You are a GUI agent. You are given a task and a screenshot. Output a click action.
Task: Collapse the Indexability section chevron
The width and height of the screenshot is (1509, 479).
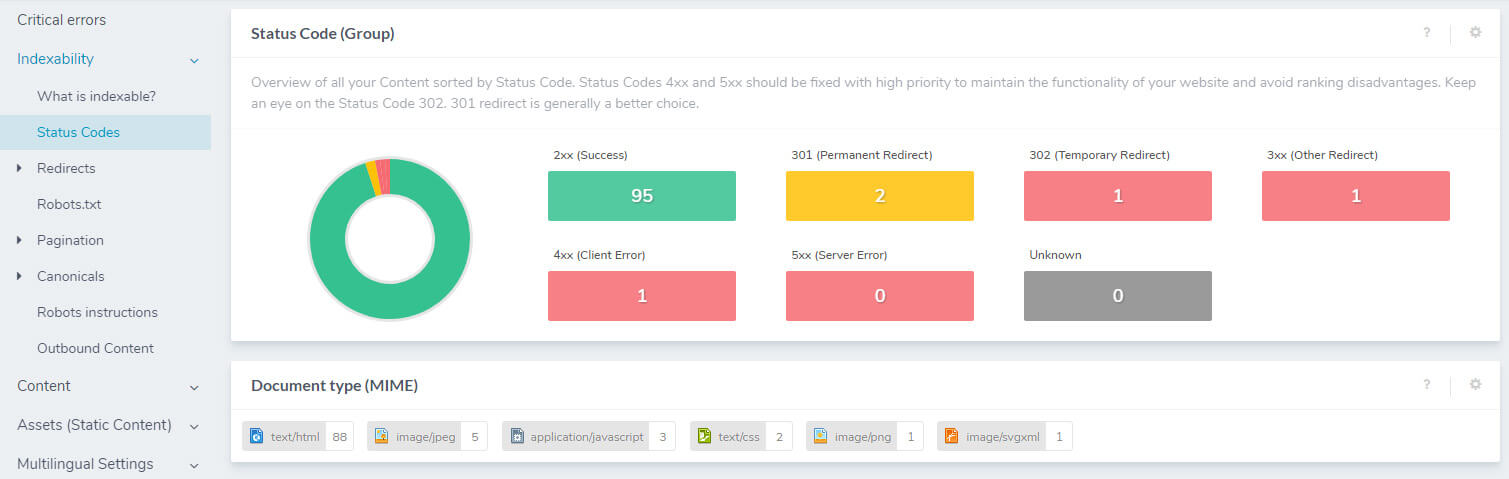(x=194, y=60)
